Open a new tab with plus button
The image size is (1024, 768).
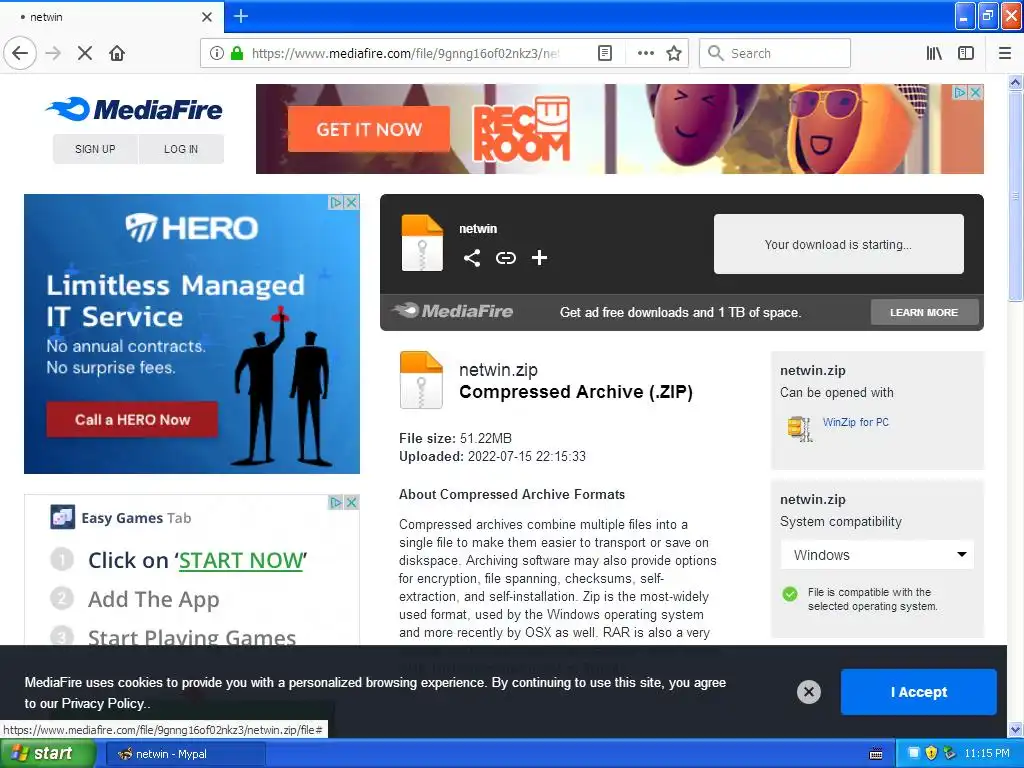pyautogui.click(x=240, y=16)
